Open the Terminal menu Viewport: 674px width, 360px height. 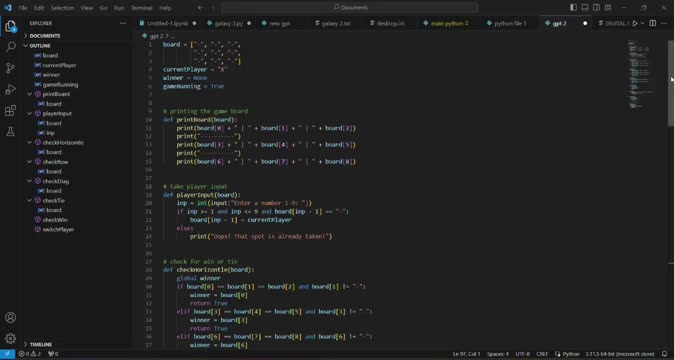[141, 8]
